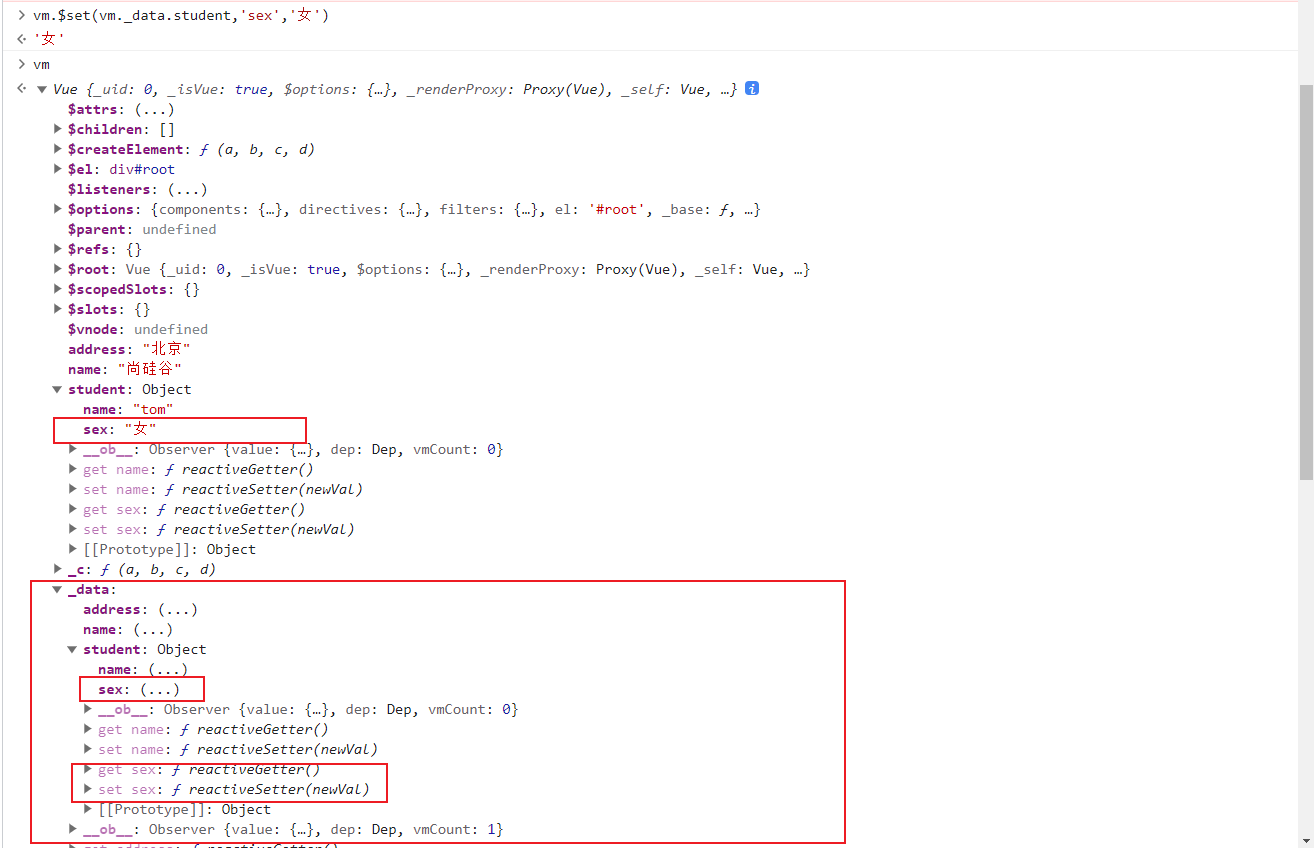Viewport: 1314px width, 848px height.
Task: Expand the $createElement function row
Action: (x=58, y=149)
